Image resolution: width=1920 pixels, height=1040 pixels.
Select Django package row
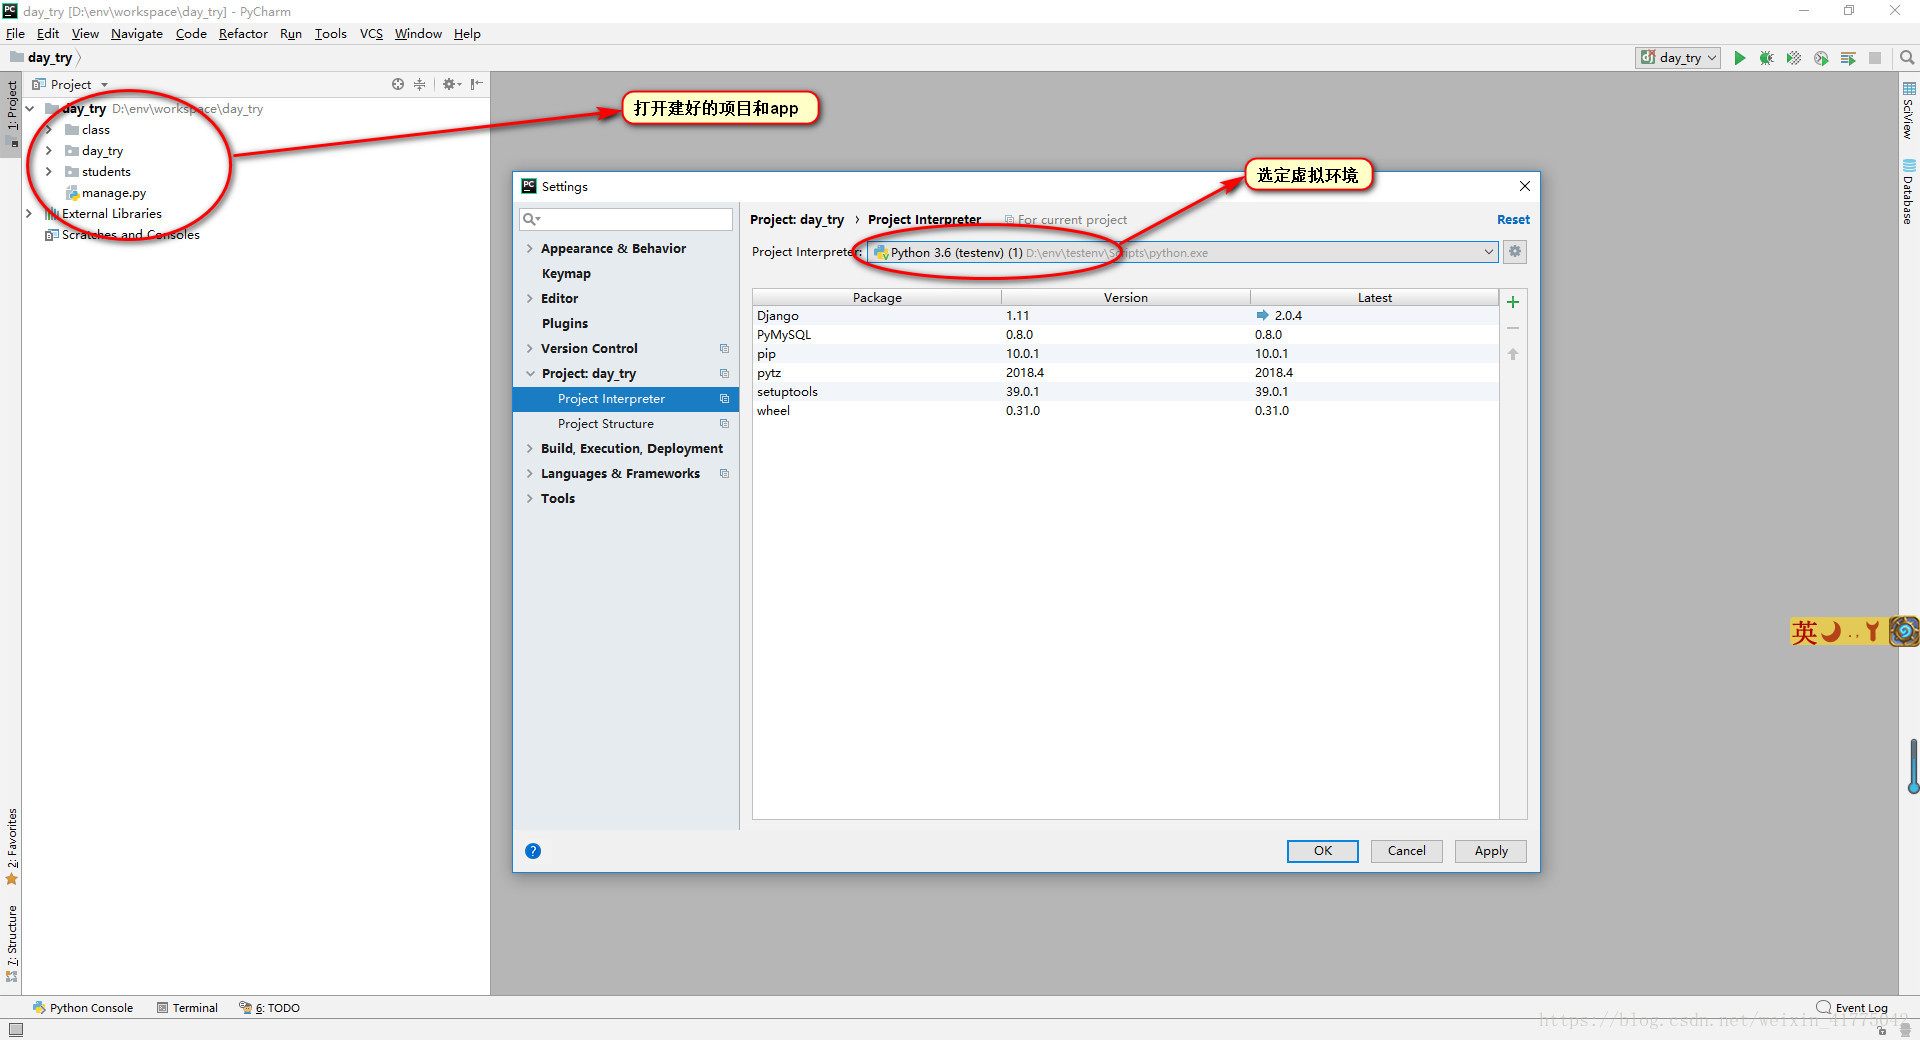tap(1125, 315)
